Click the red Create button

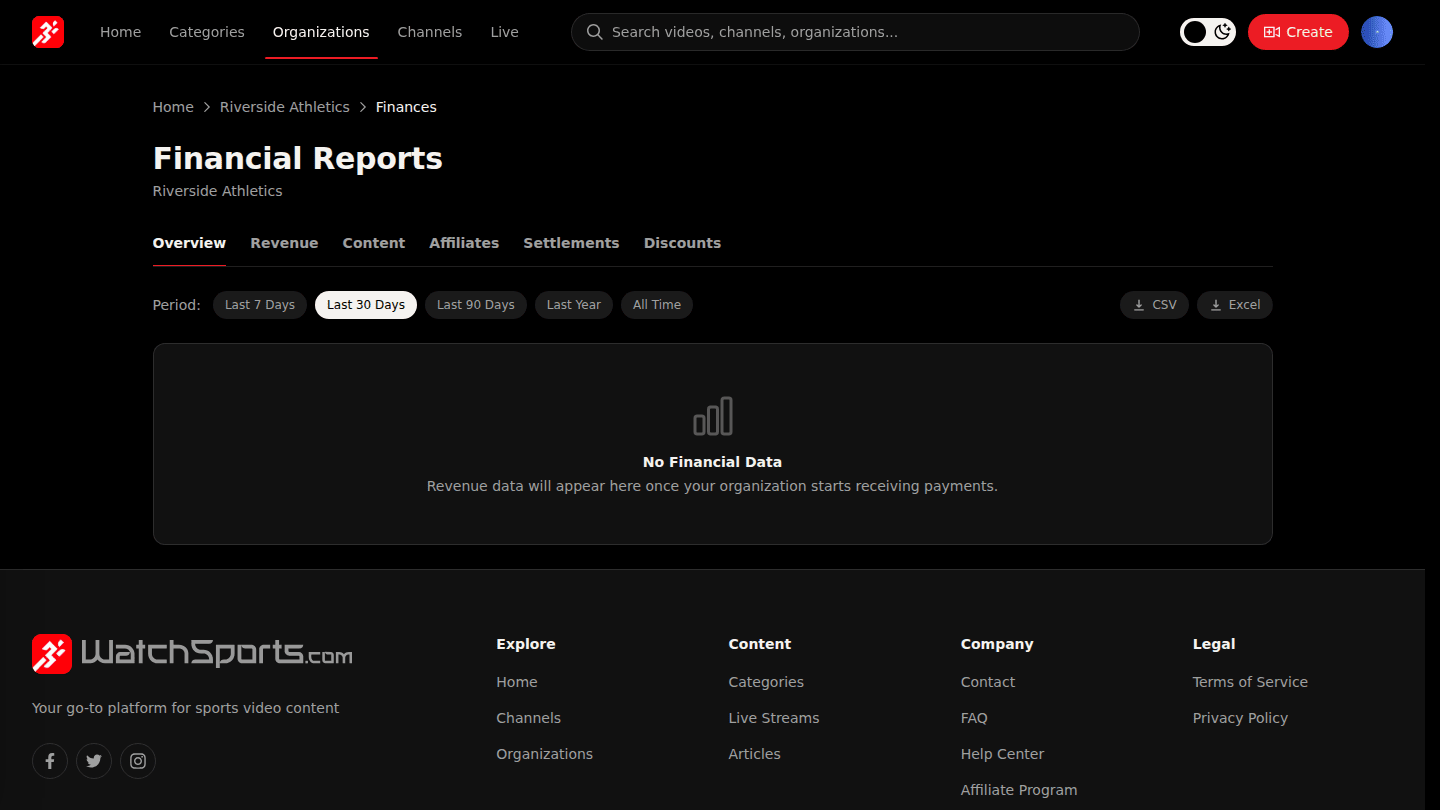[1298, 32]
